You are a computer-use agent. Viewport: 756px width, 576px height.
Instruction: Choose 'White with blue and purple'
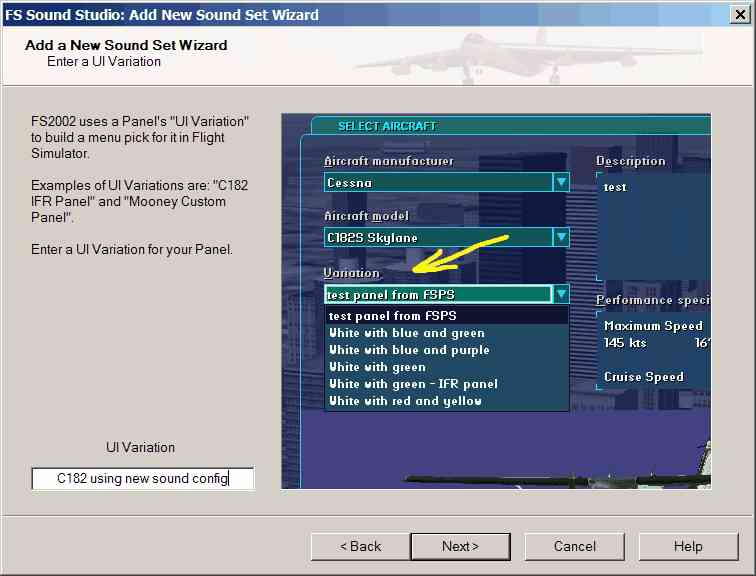pyautogui.click(x=447, y=350)
